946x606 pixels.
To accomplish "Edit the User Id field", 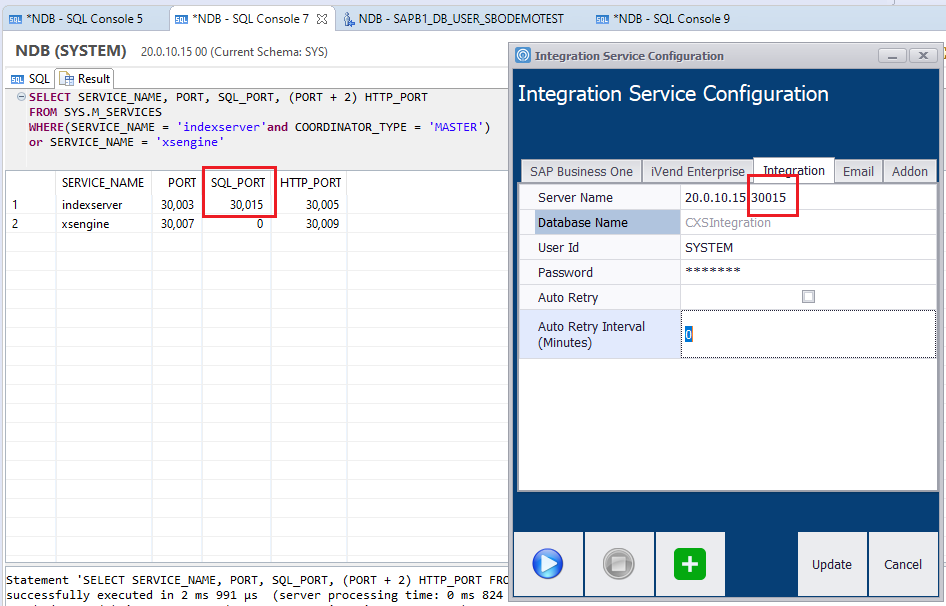I will pyautogui.click(x=808, y=247).
